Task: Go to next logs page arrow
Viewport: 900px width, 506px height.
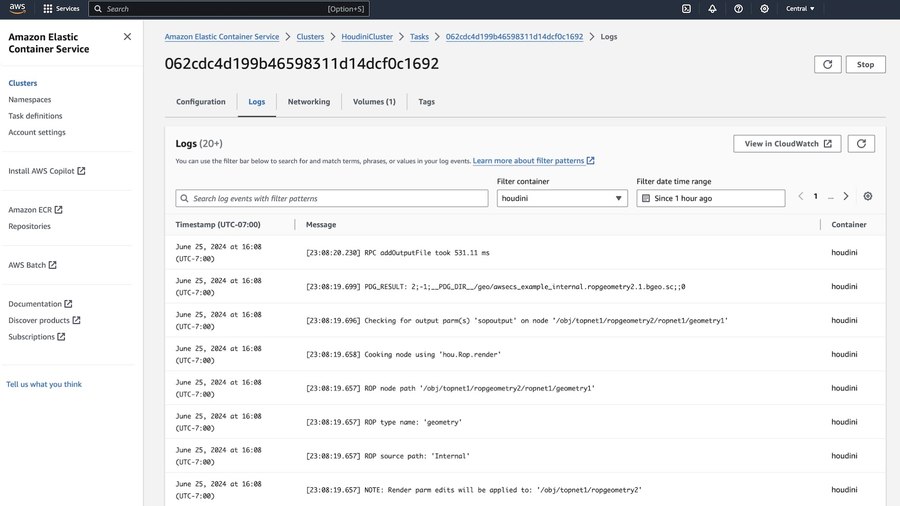Action: click(845, 196)
